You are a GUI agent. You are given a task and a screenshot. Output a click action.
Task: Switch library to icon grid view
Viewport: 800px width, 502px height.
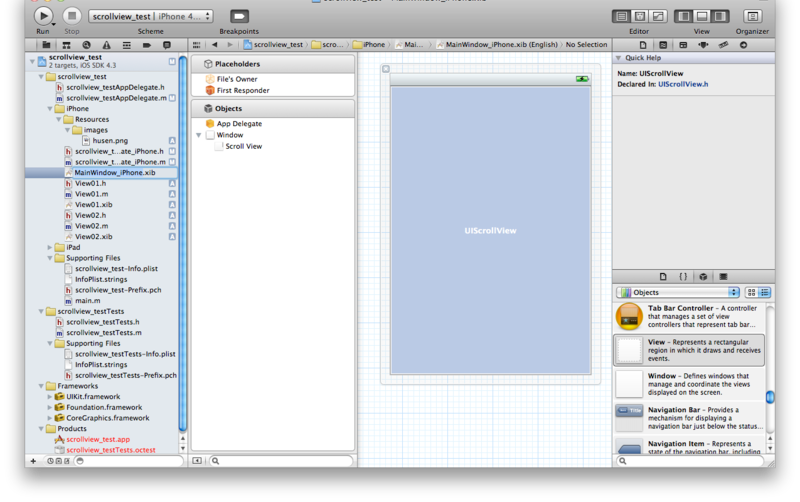click(752, 292)
